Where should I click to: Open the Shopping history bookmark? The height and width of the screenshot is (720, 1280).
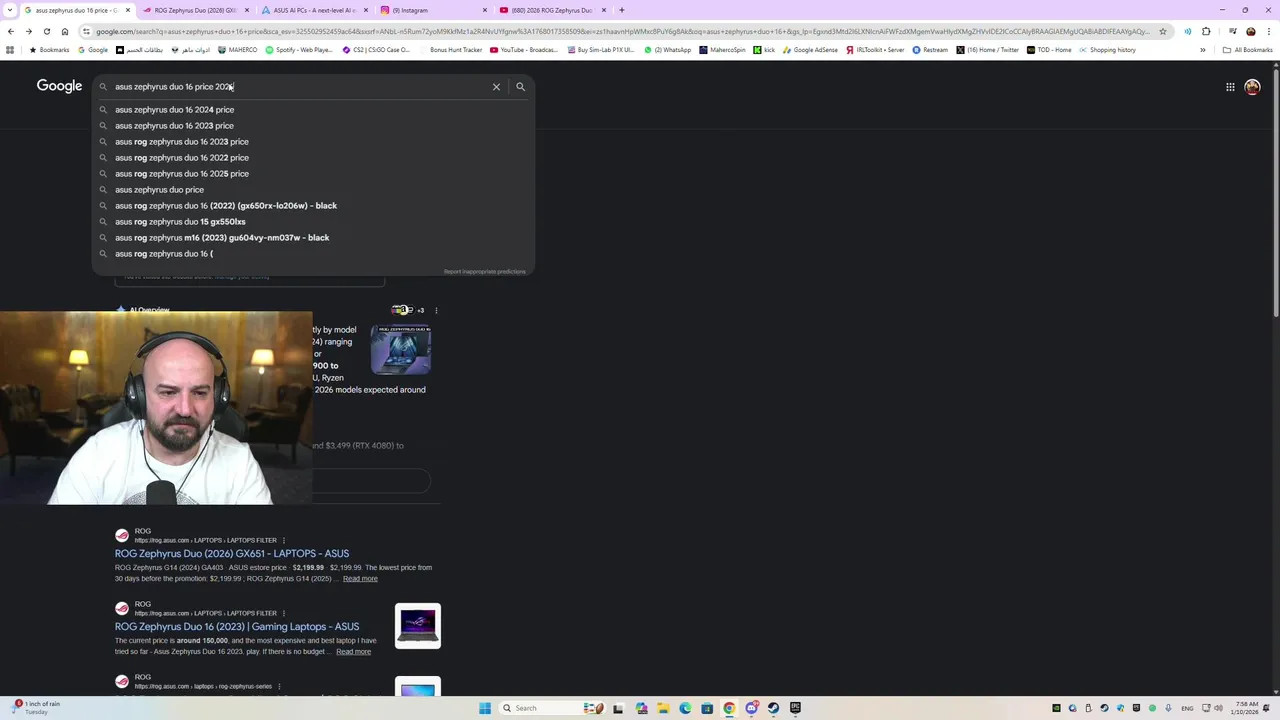pos(1107,50)
